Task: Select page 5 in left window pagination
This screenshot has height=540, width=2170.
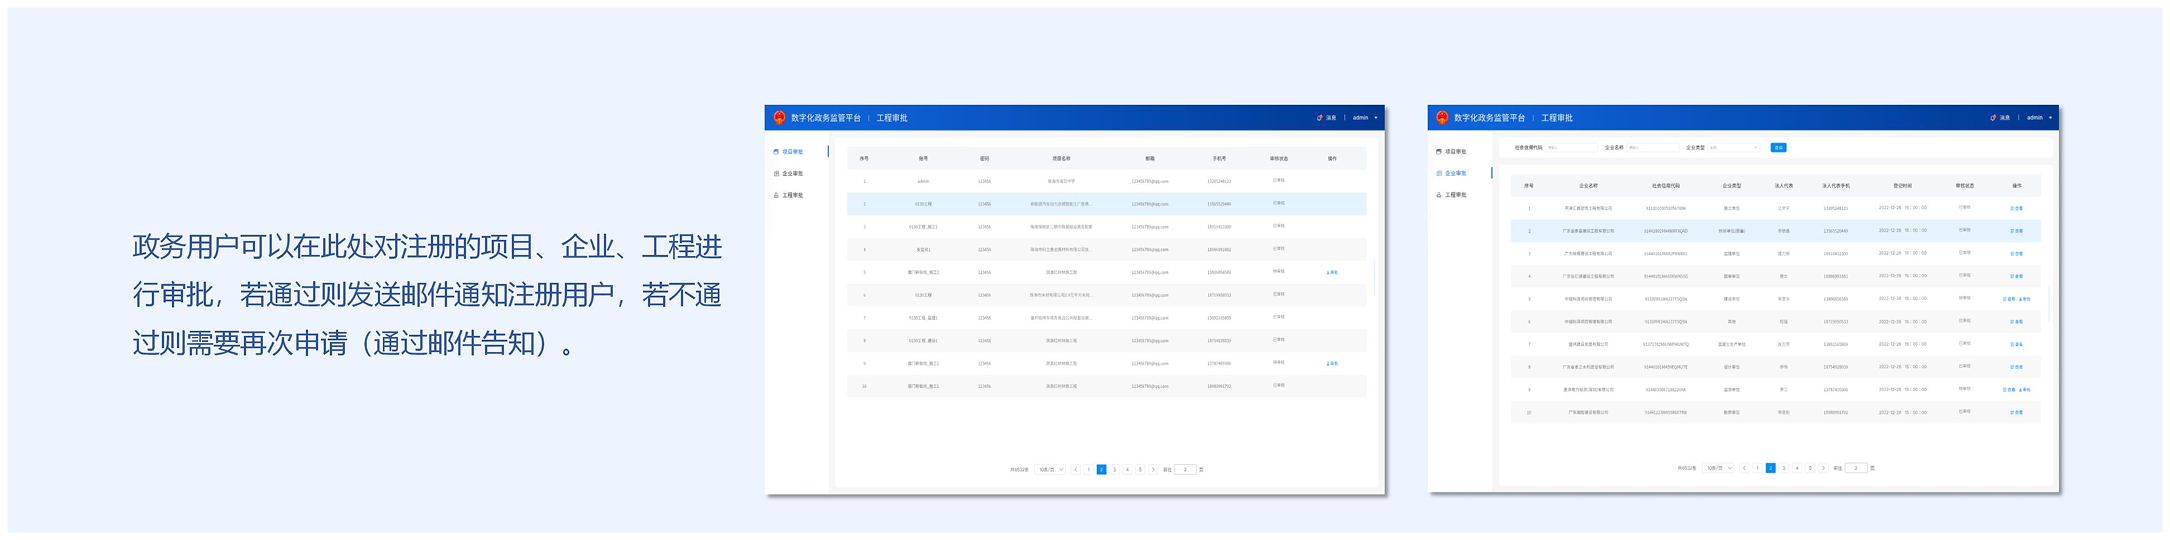Action: click(x=1140, y=469)
